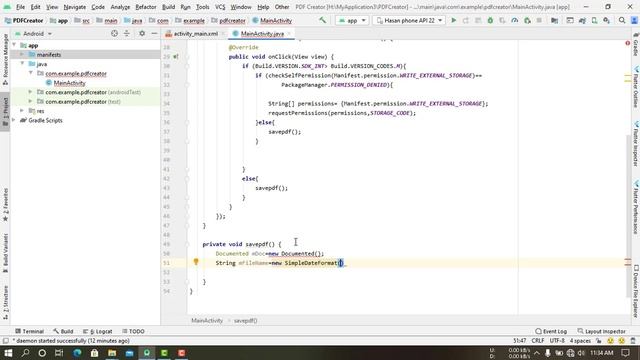Click the gutter override icon beside onClick

[x=176, y=57]
